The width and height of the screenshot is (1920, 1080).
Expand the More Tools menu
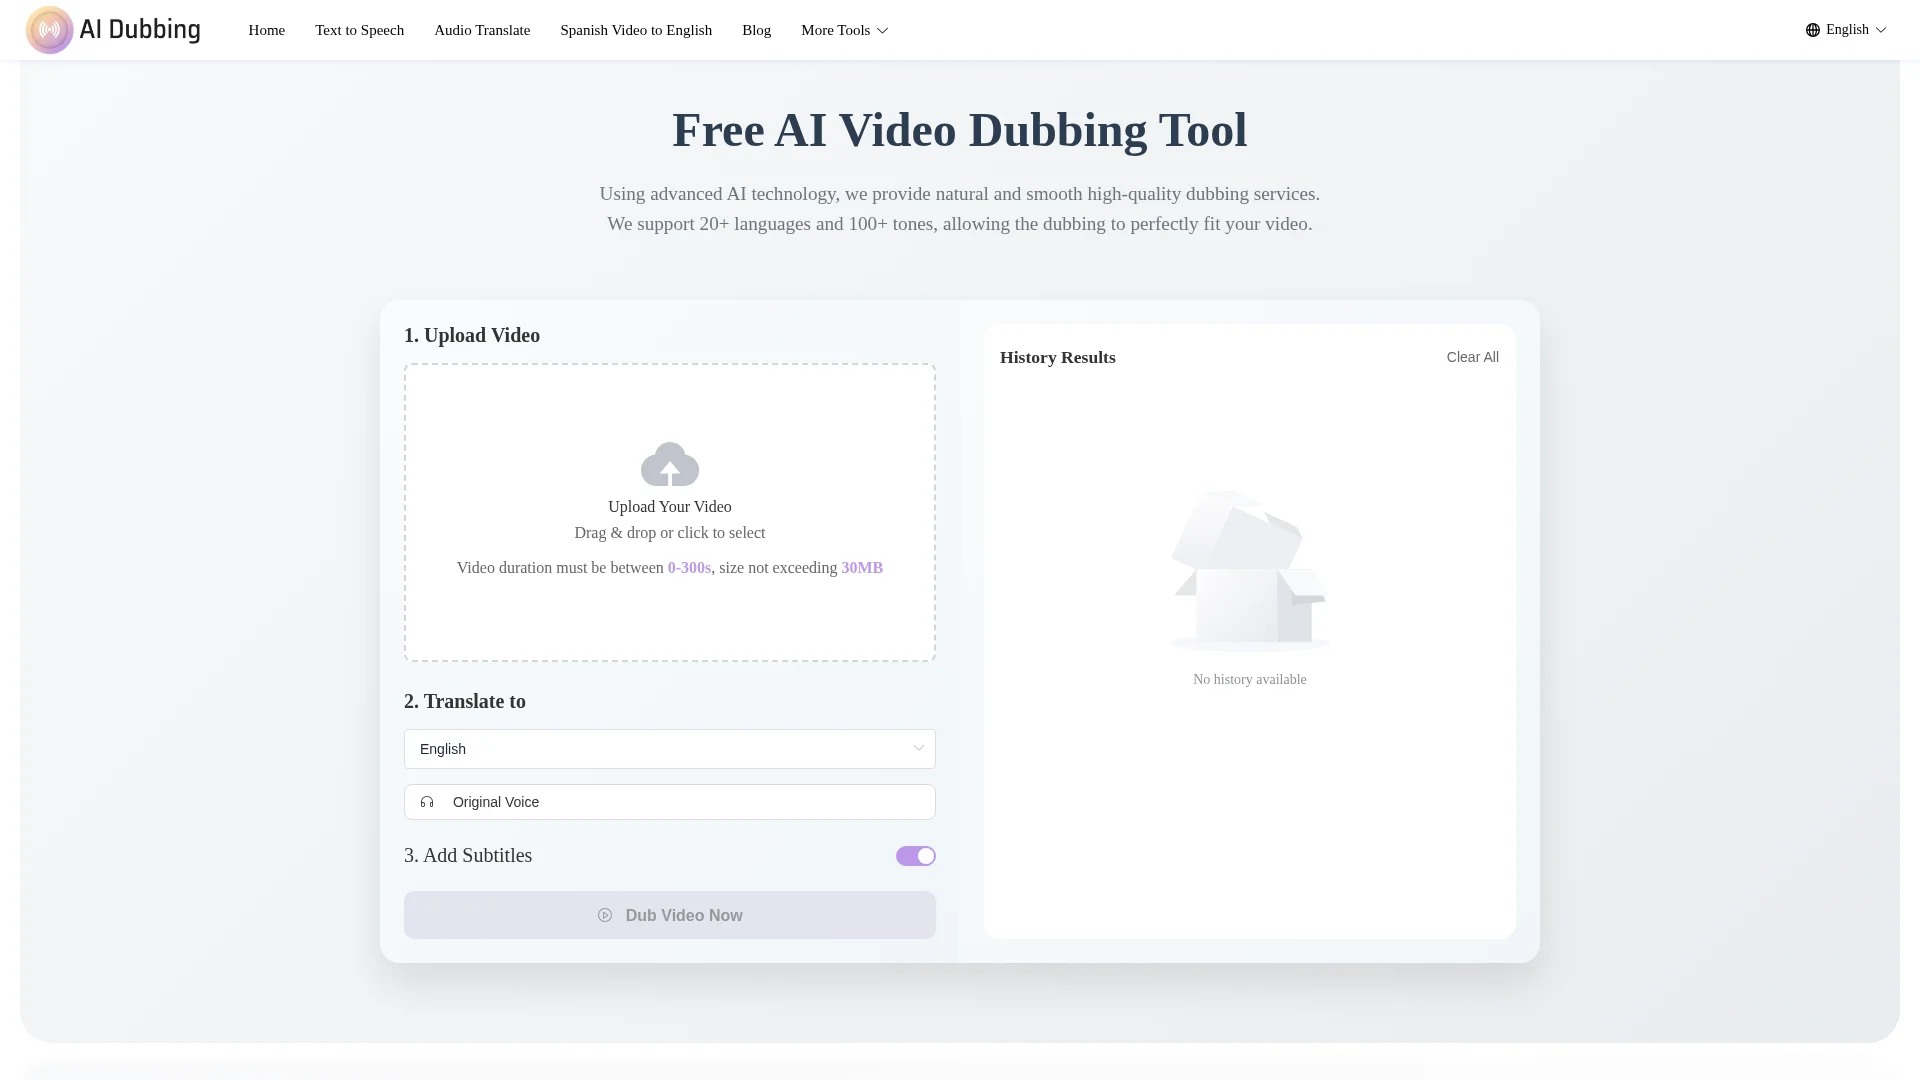coord(844,30)
